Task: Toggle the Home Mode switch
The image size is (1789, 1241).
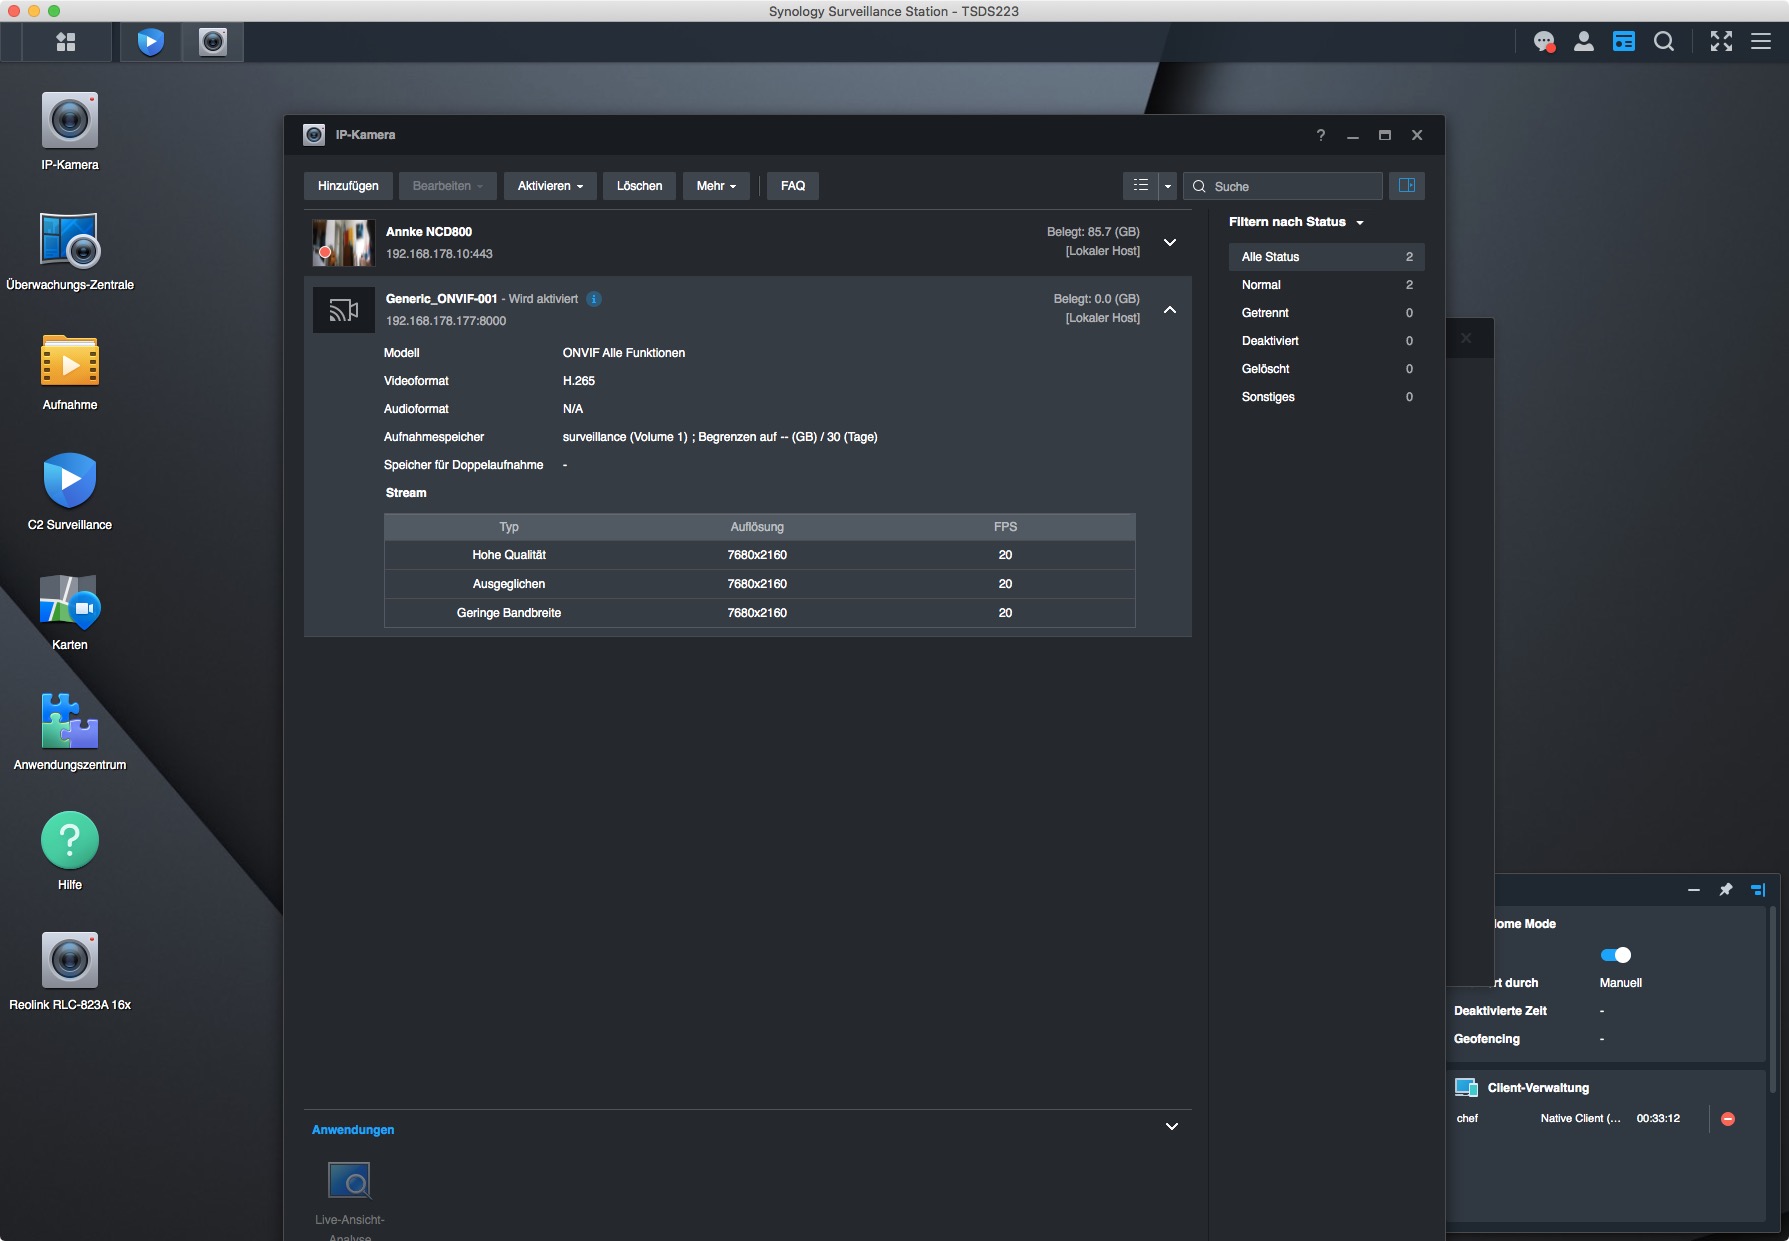Action: (1616, 955)
